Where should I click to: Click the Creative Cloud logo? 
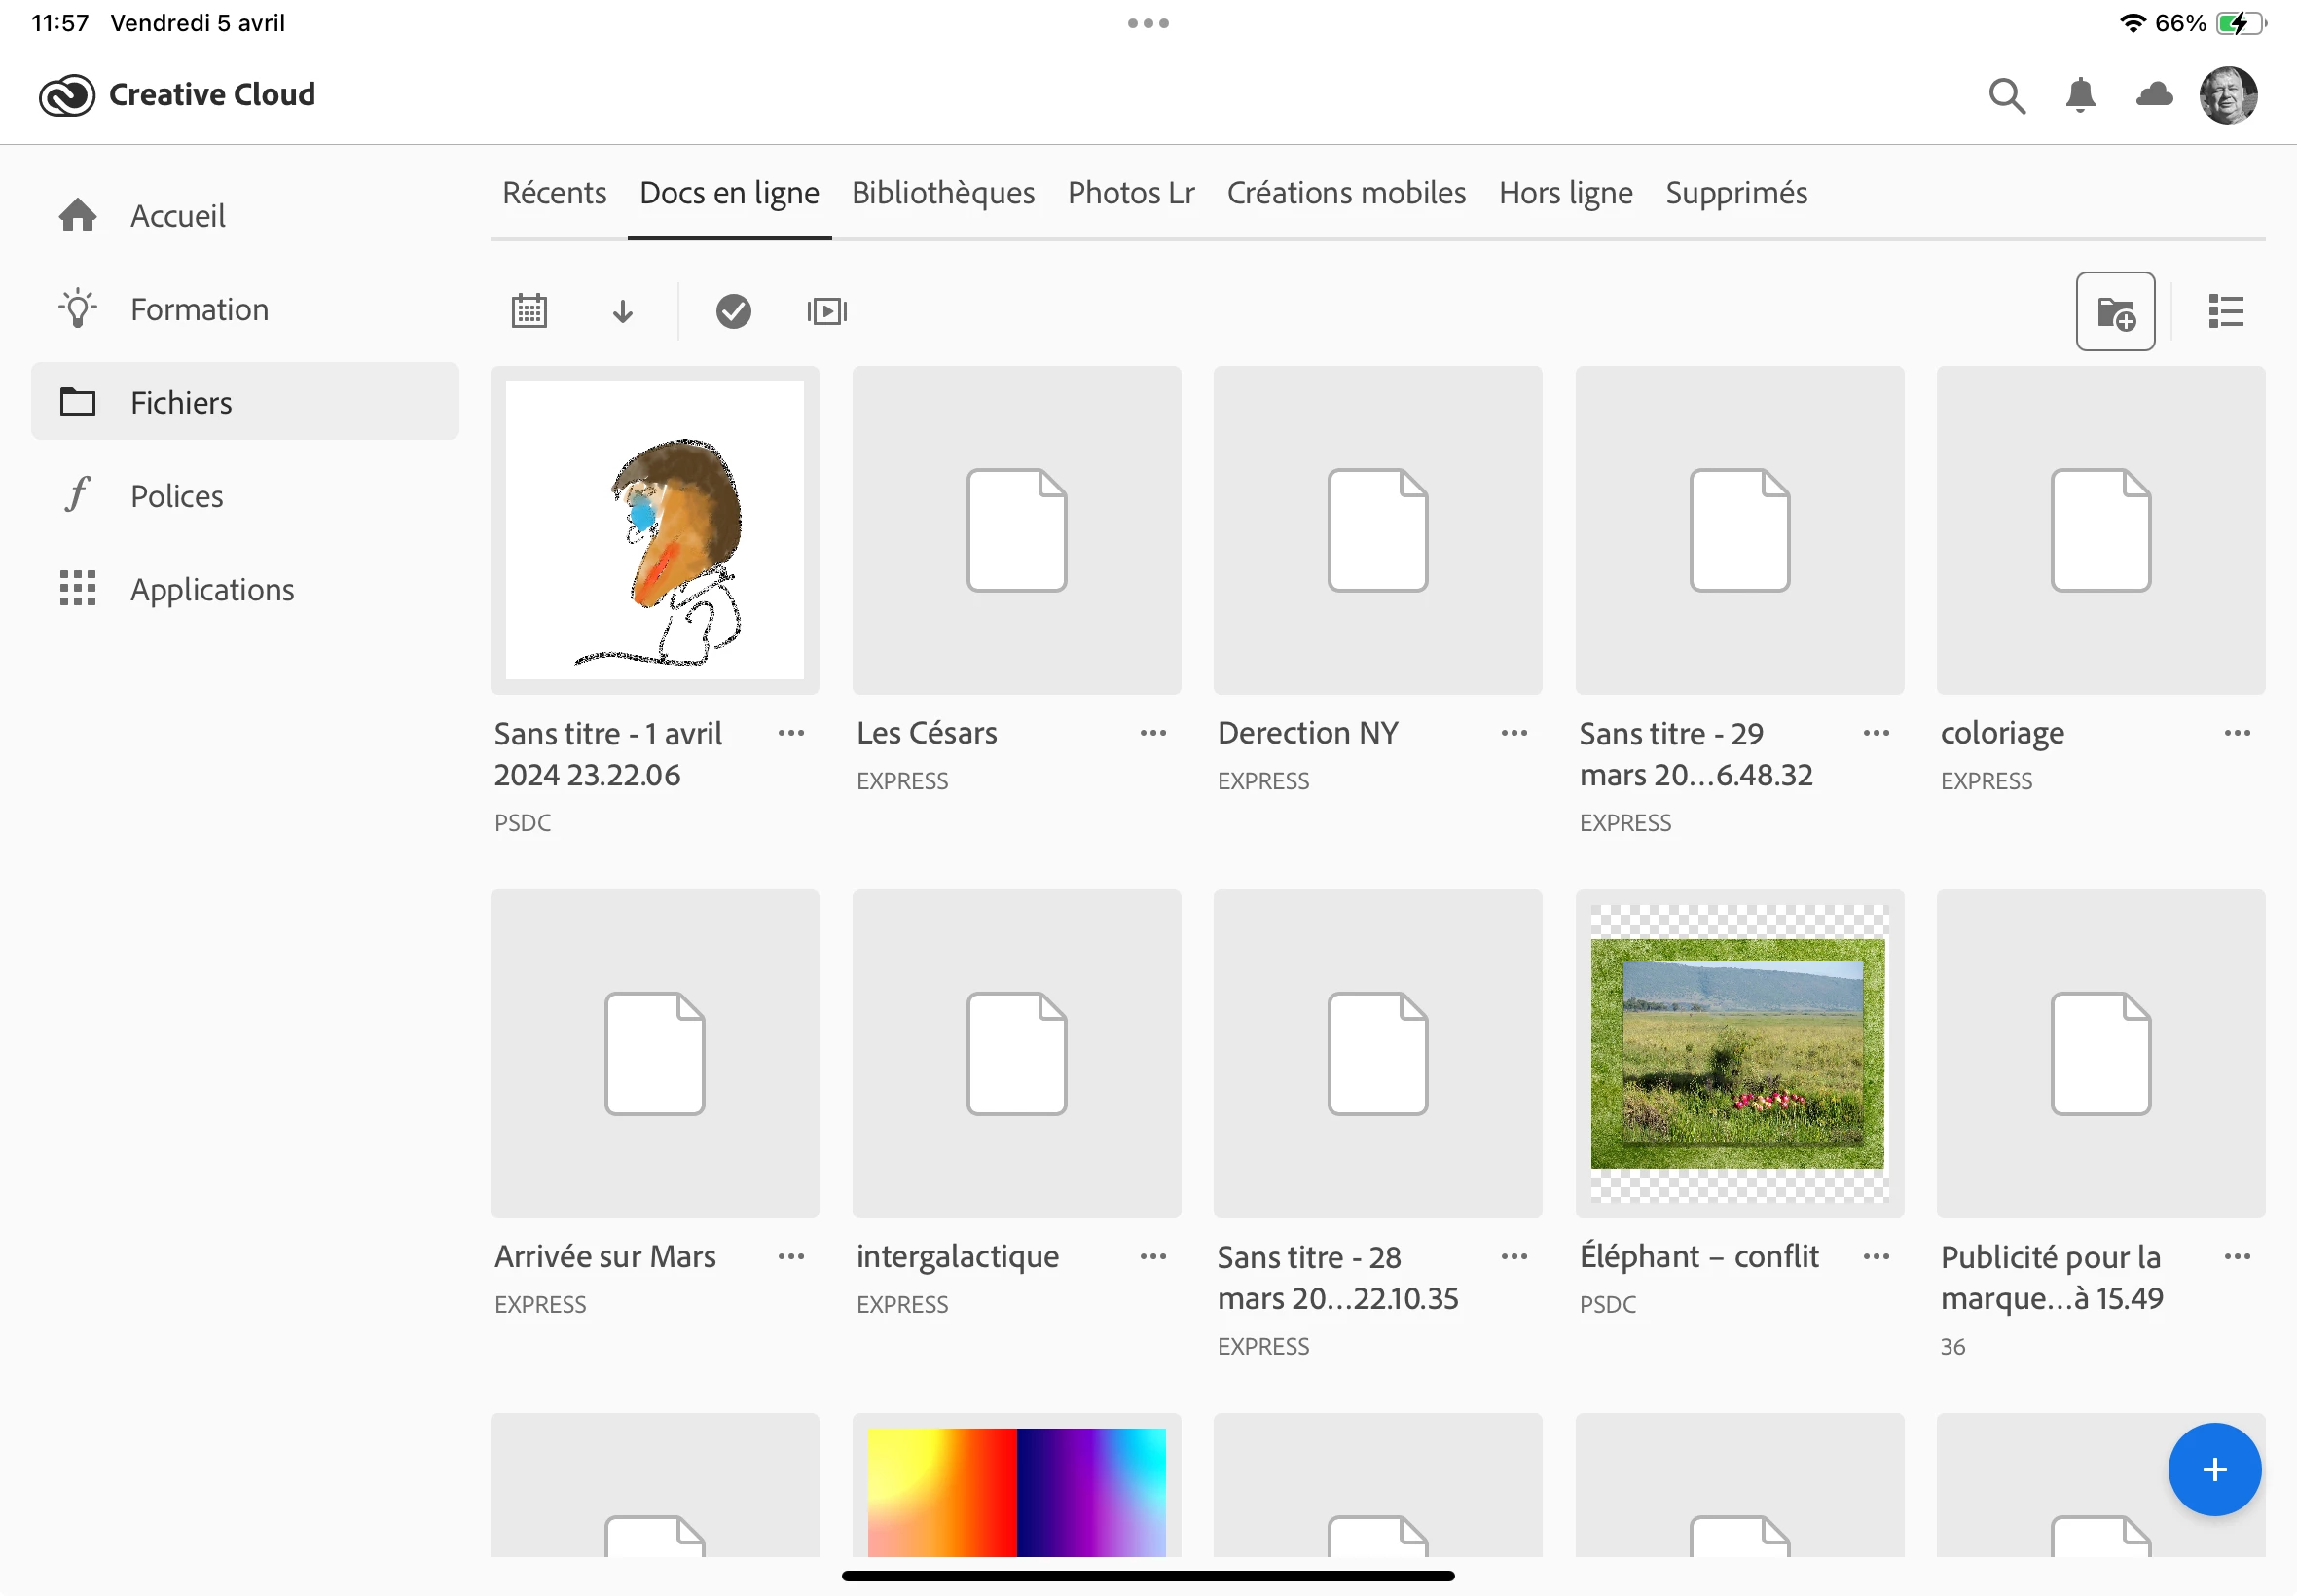[67, 96]
